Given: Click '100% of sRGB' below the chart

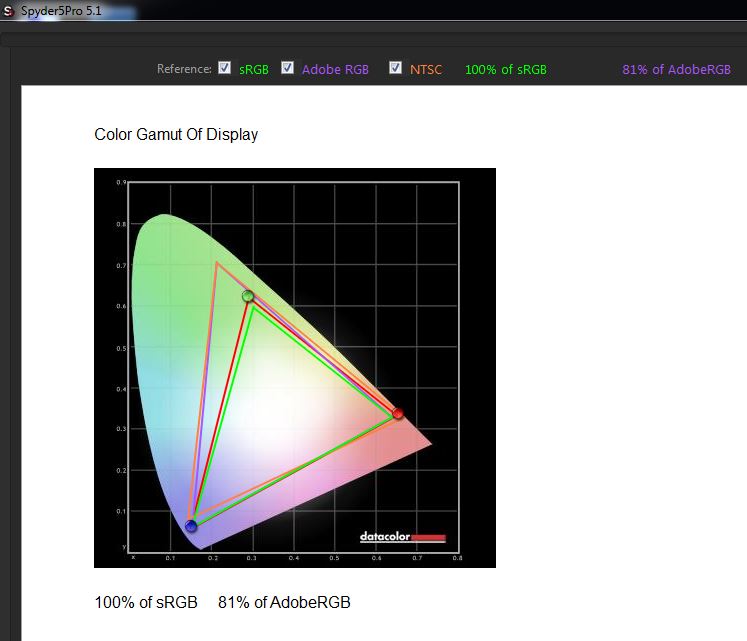Looking at the screenshot, I should click(x=146, y=602).
